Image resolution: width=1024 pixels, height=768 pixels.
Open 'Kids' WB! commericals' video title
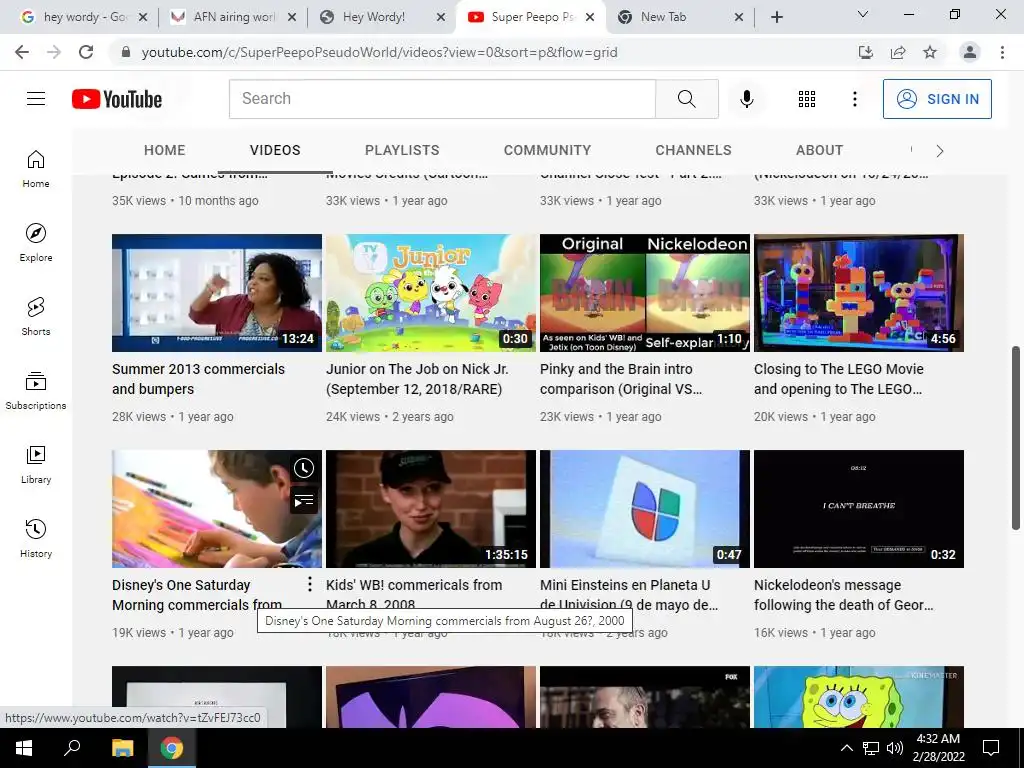point(414,593)
